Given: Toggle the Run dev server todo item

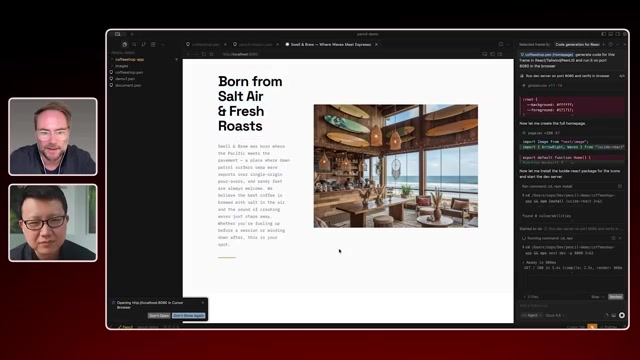Looking at the screenshot, I should (522, 76).
